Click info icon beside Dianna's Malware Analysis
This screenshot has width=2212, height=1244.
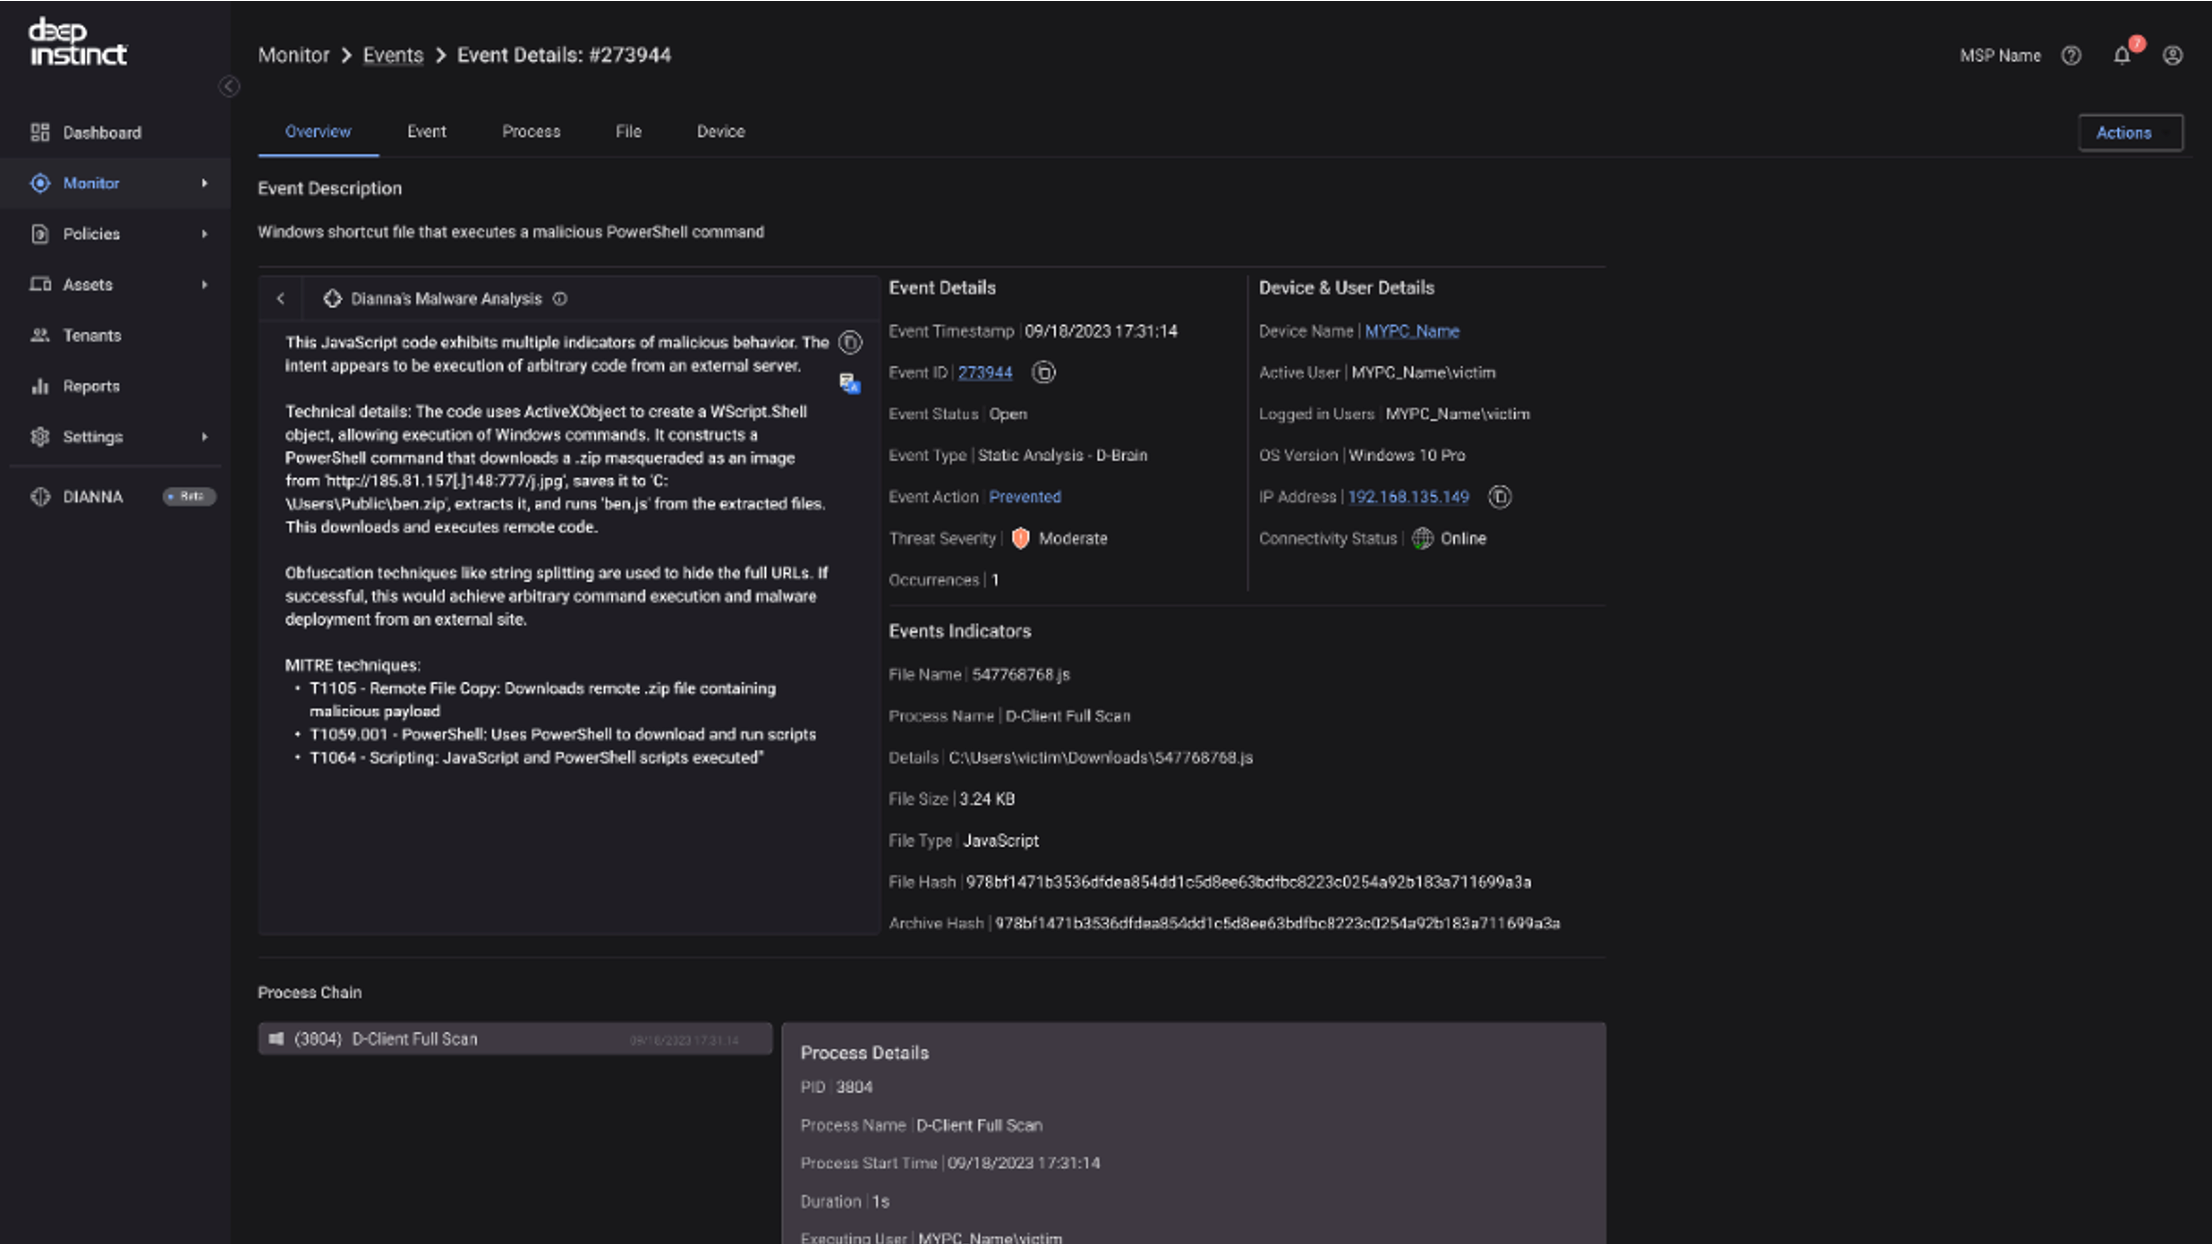click(x=560, y=299)
